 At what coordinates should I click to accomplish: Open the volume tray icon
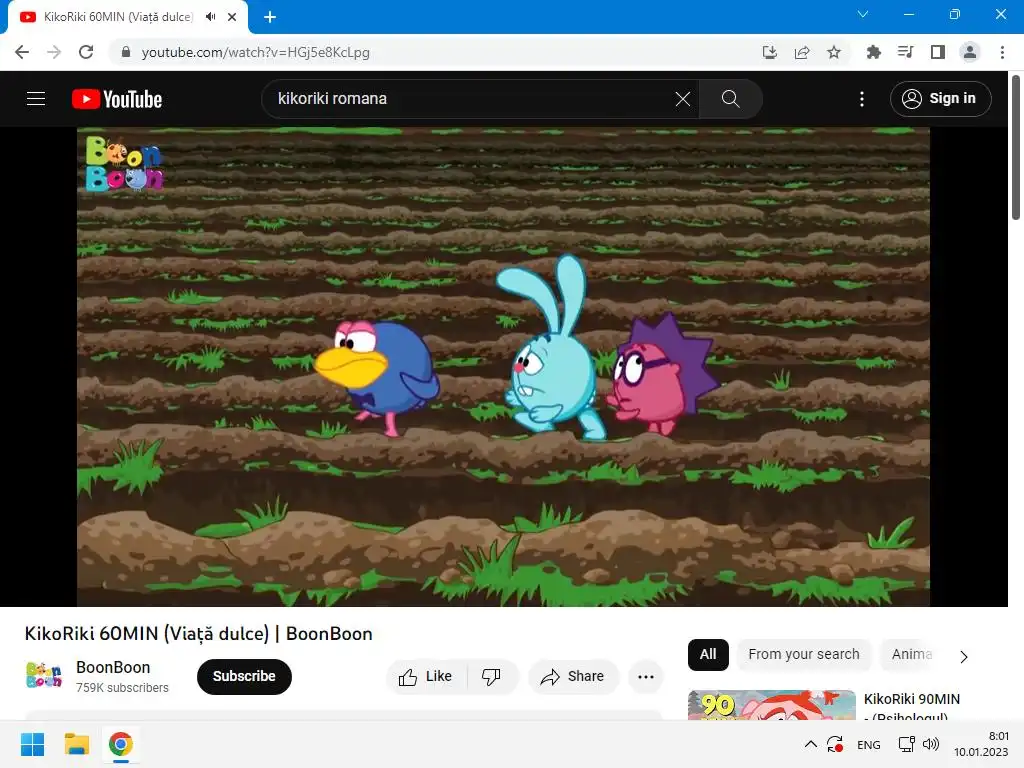[931, 744]
